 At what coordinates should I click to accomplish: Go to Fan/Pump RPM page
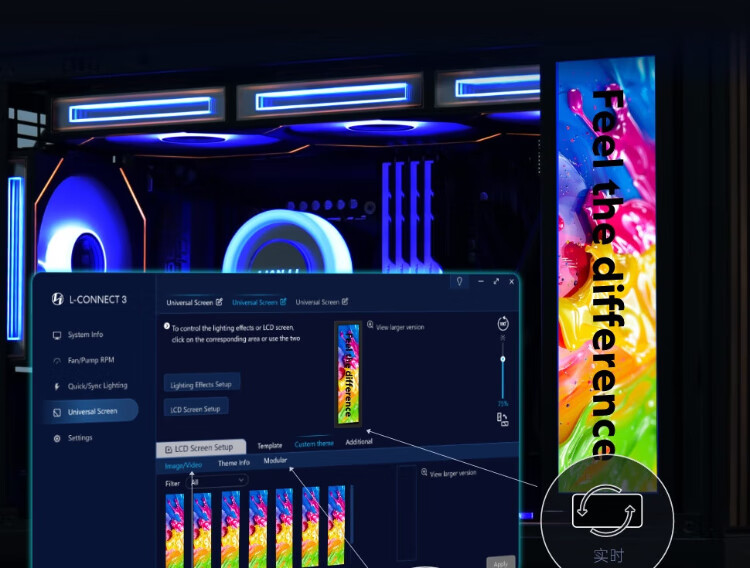coord(91,360)
